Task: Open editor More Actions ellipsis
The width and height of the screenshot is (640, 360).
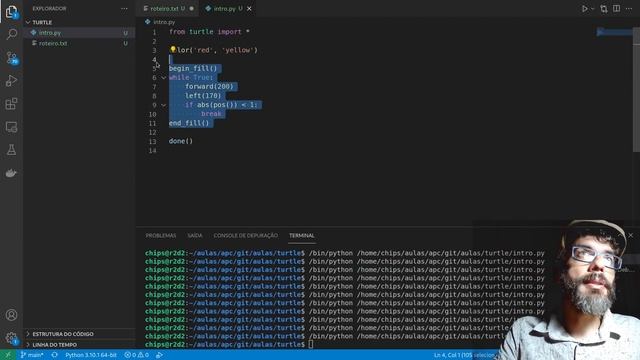Action: (x=629, y=9)
